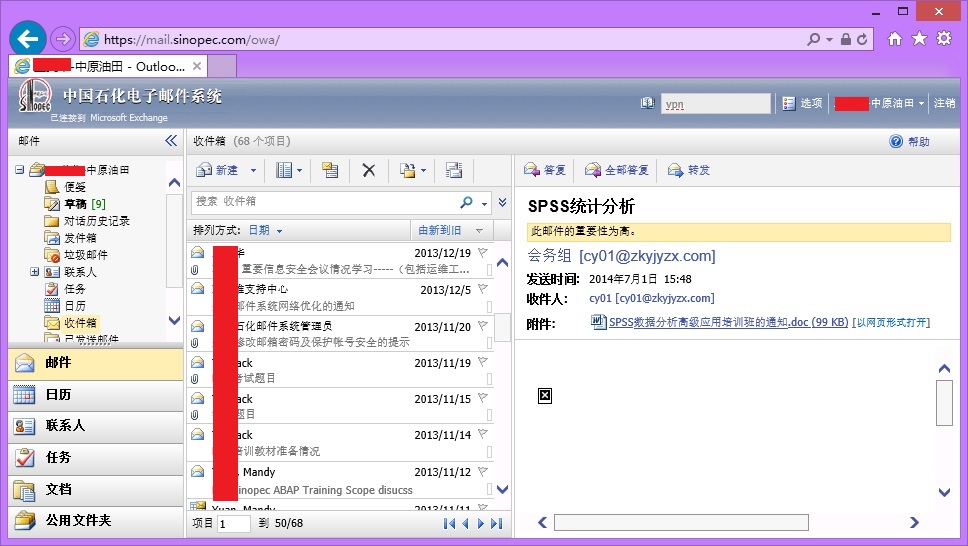Click the reading pane vertical scrollbar thumb
Viewport: 968px width, 546px height.
[x=944, y=403]
